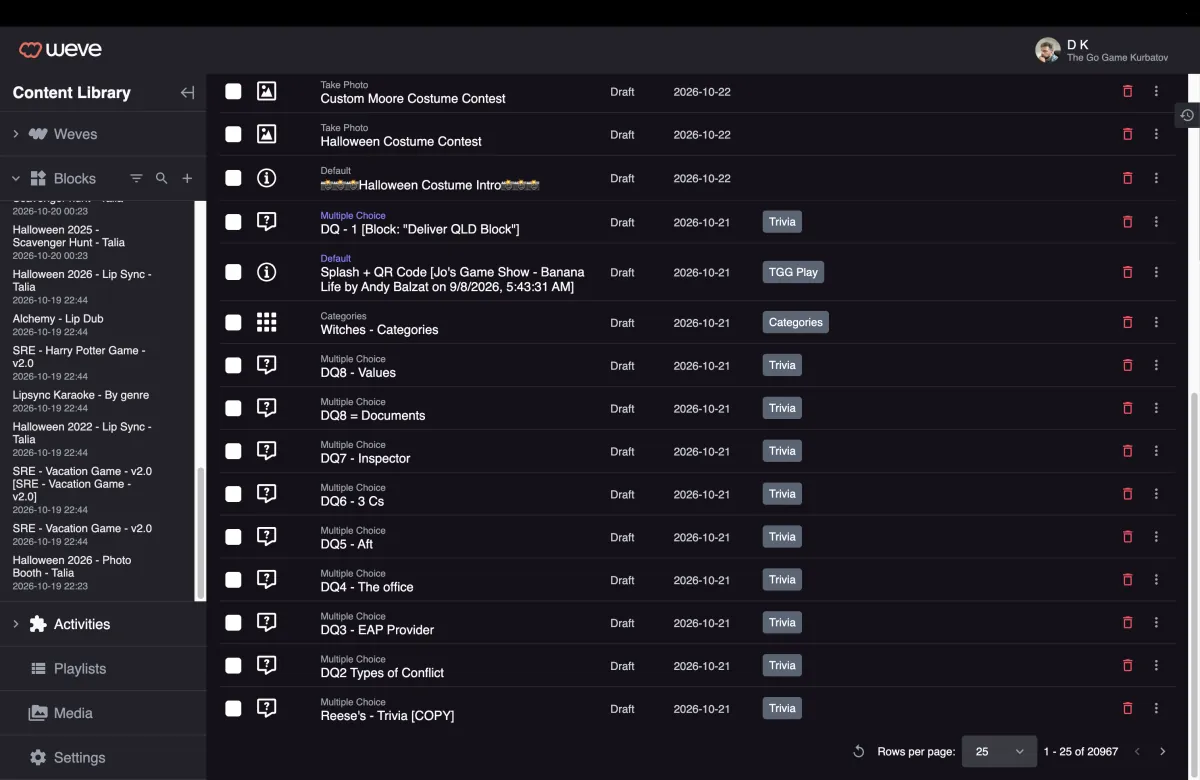Tick the DQ3 - EAP Provider checkbox
Screen dimensions: 1200x780
click(x=233, y=622)
